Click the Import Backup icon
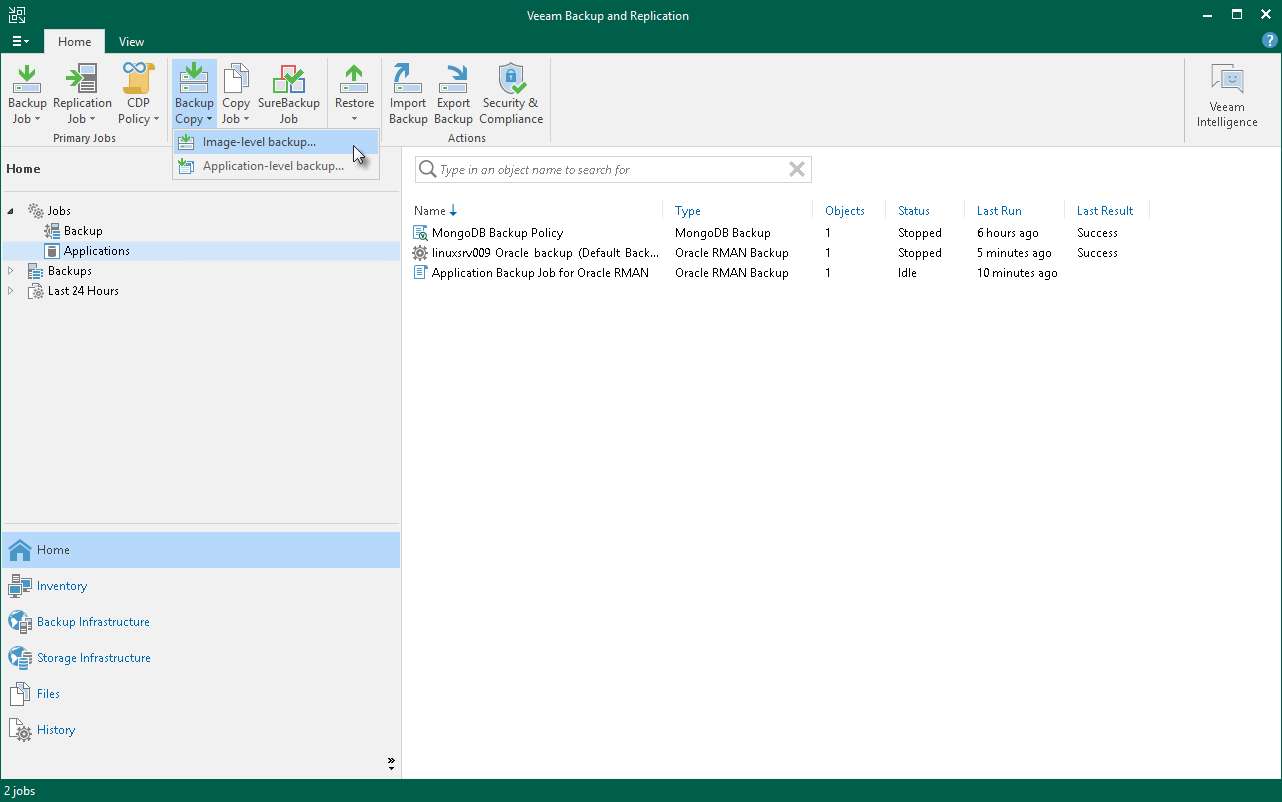The width and height of the screenshot is (1282, 802). 408,94
